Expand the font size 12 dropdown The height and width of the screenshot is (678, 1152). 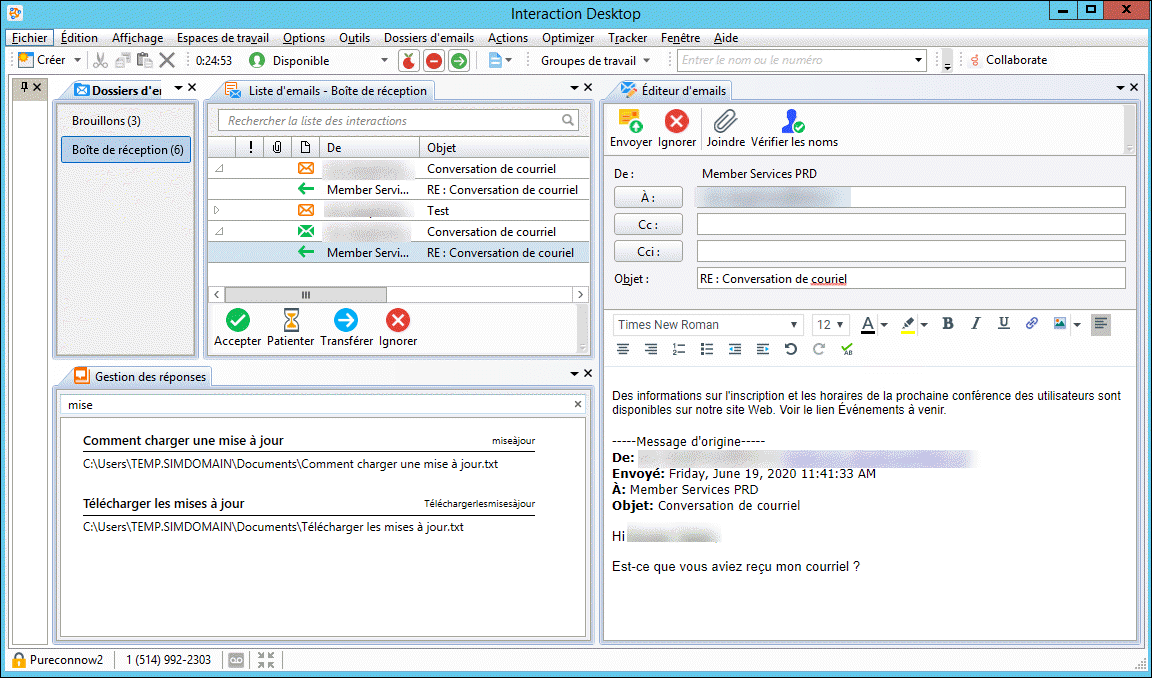coord(841,325)
